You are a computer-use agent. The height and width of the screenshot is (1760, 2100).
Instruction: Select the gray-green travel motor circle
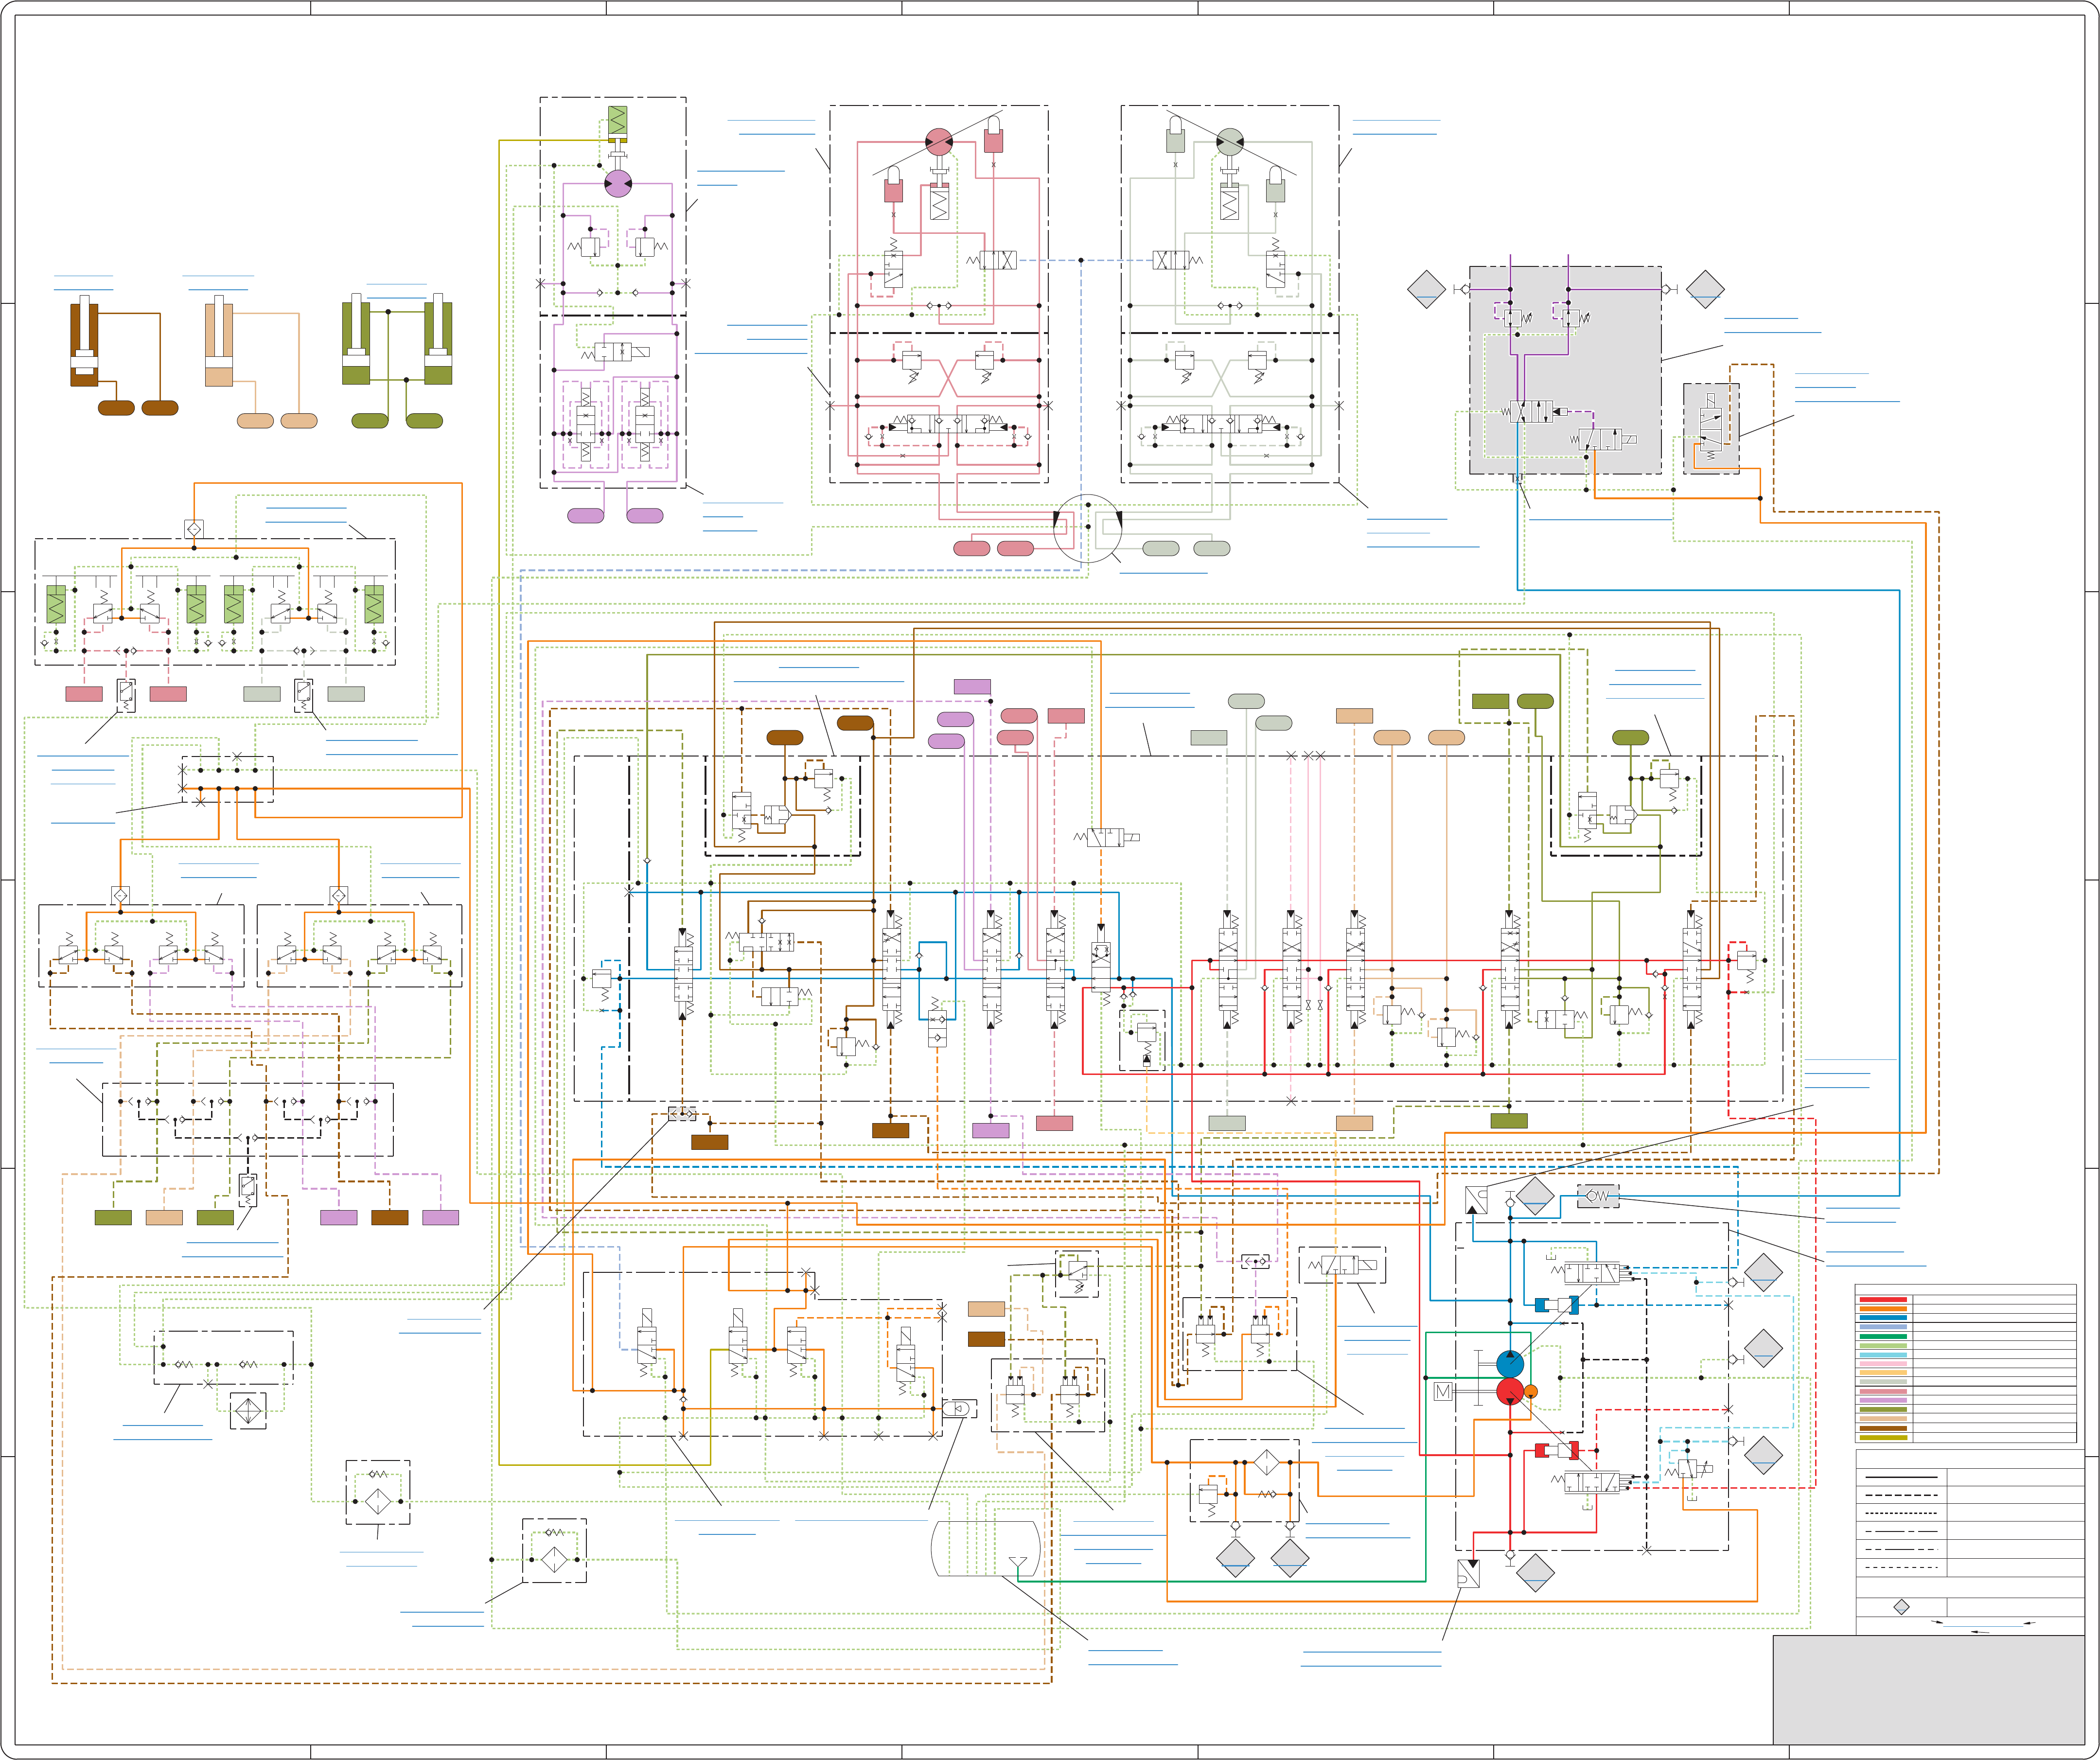(x=1230, y=141)
